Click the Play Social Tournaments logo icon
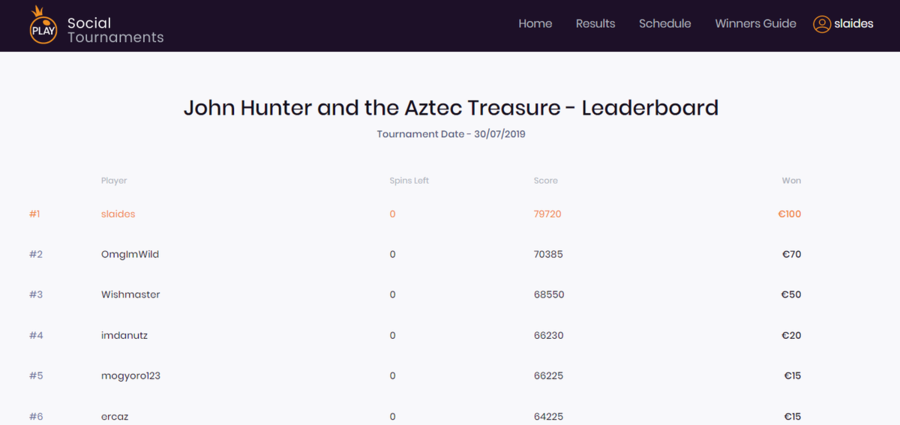The height and width of the screenshot is (425, 900). (x=43, y=26)
